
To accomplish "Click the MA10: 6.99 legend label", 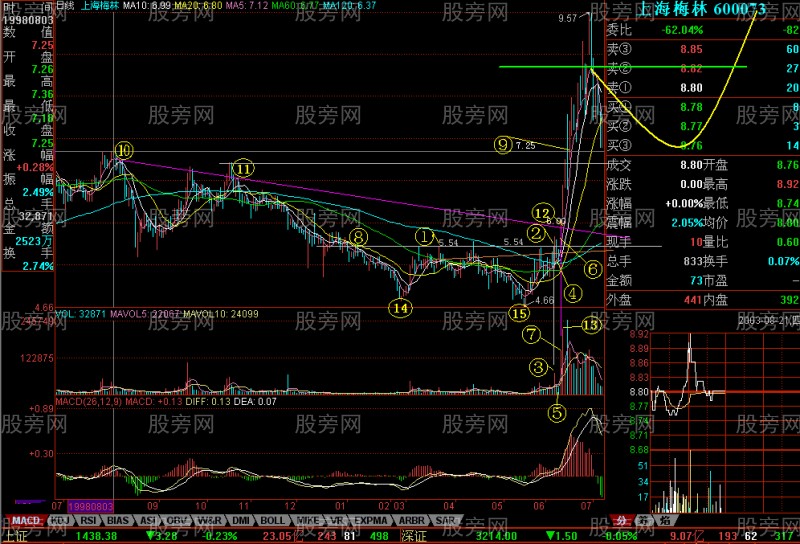I will tap(147, 6).
